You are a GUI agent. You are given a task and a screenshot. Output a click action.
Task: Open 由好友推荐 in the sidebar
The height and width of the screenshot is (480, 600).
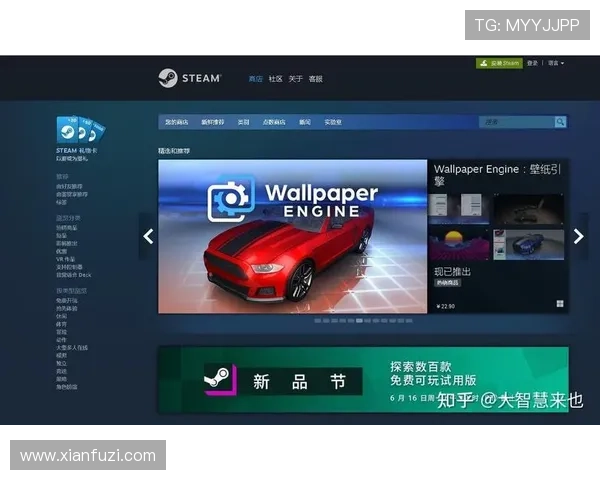69,186
